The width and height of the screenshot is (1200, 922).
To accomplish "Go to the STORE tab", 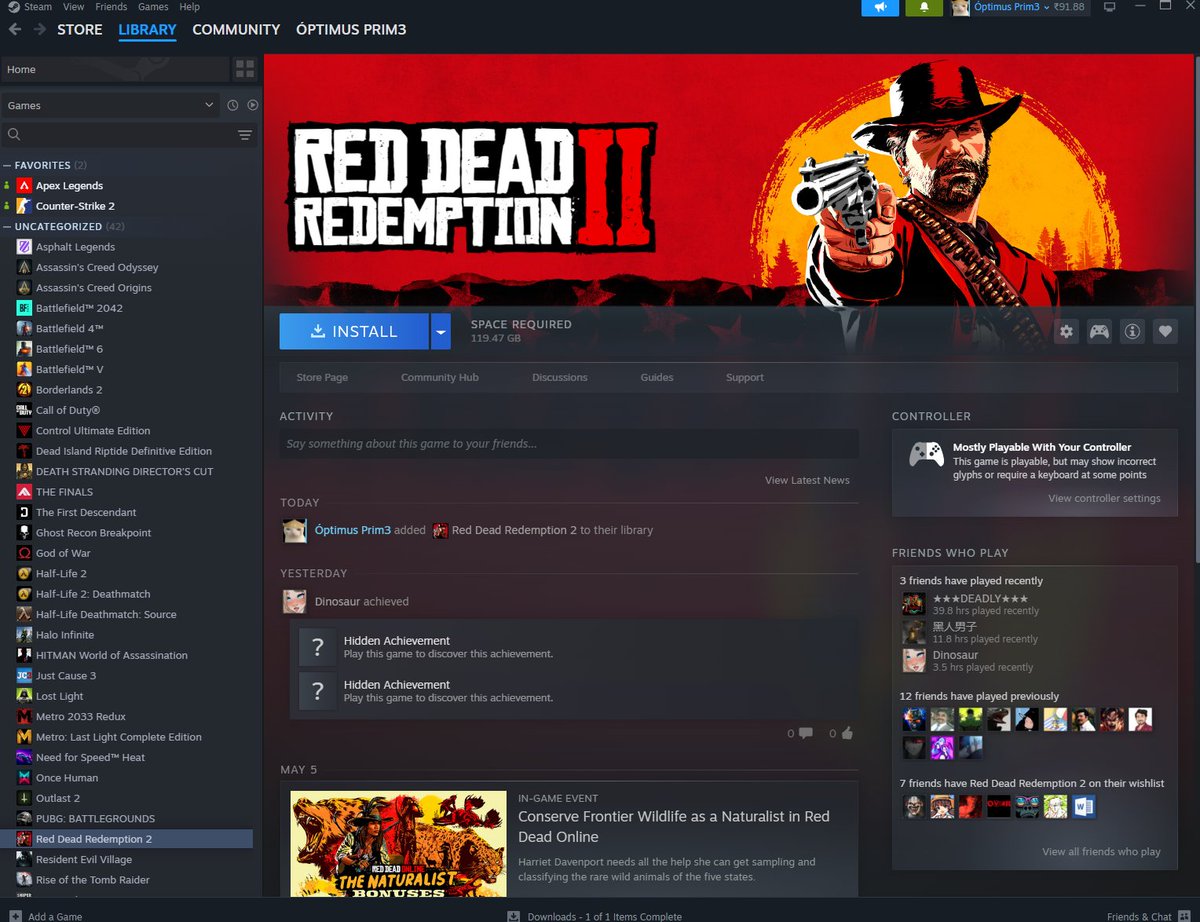I will (x=80, y=29).
